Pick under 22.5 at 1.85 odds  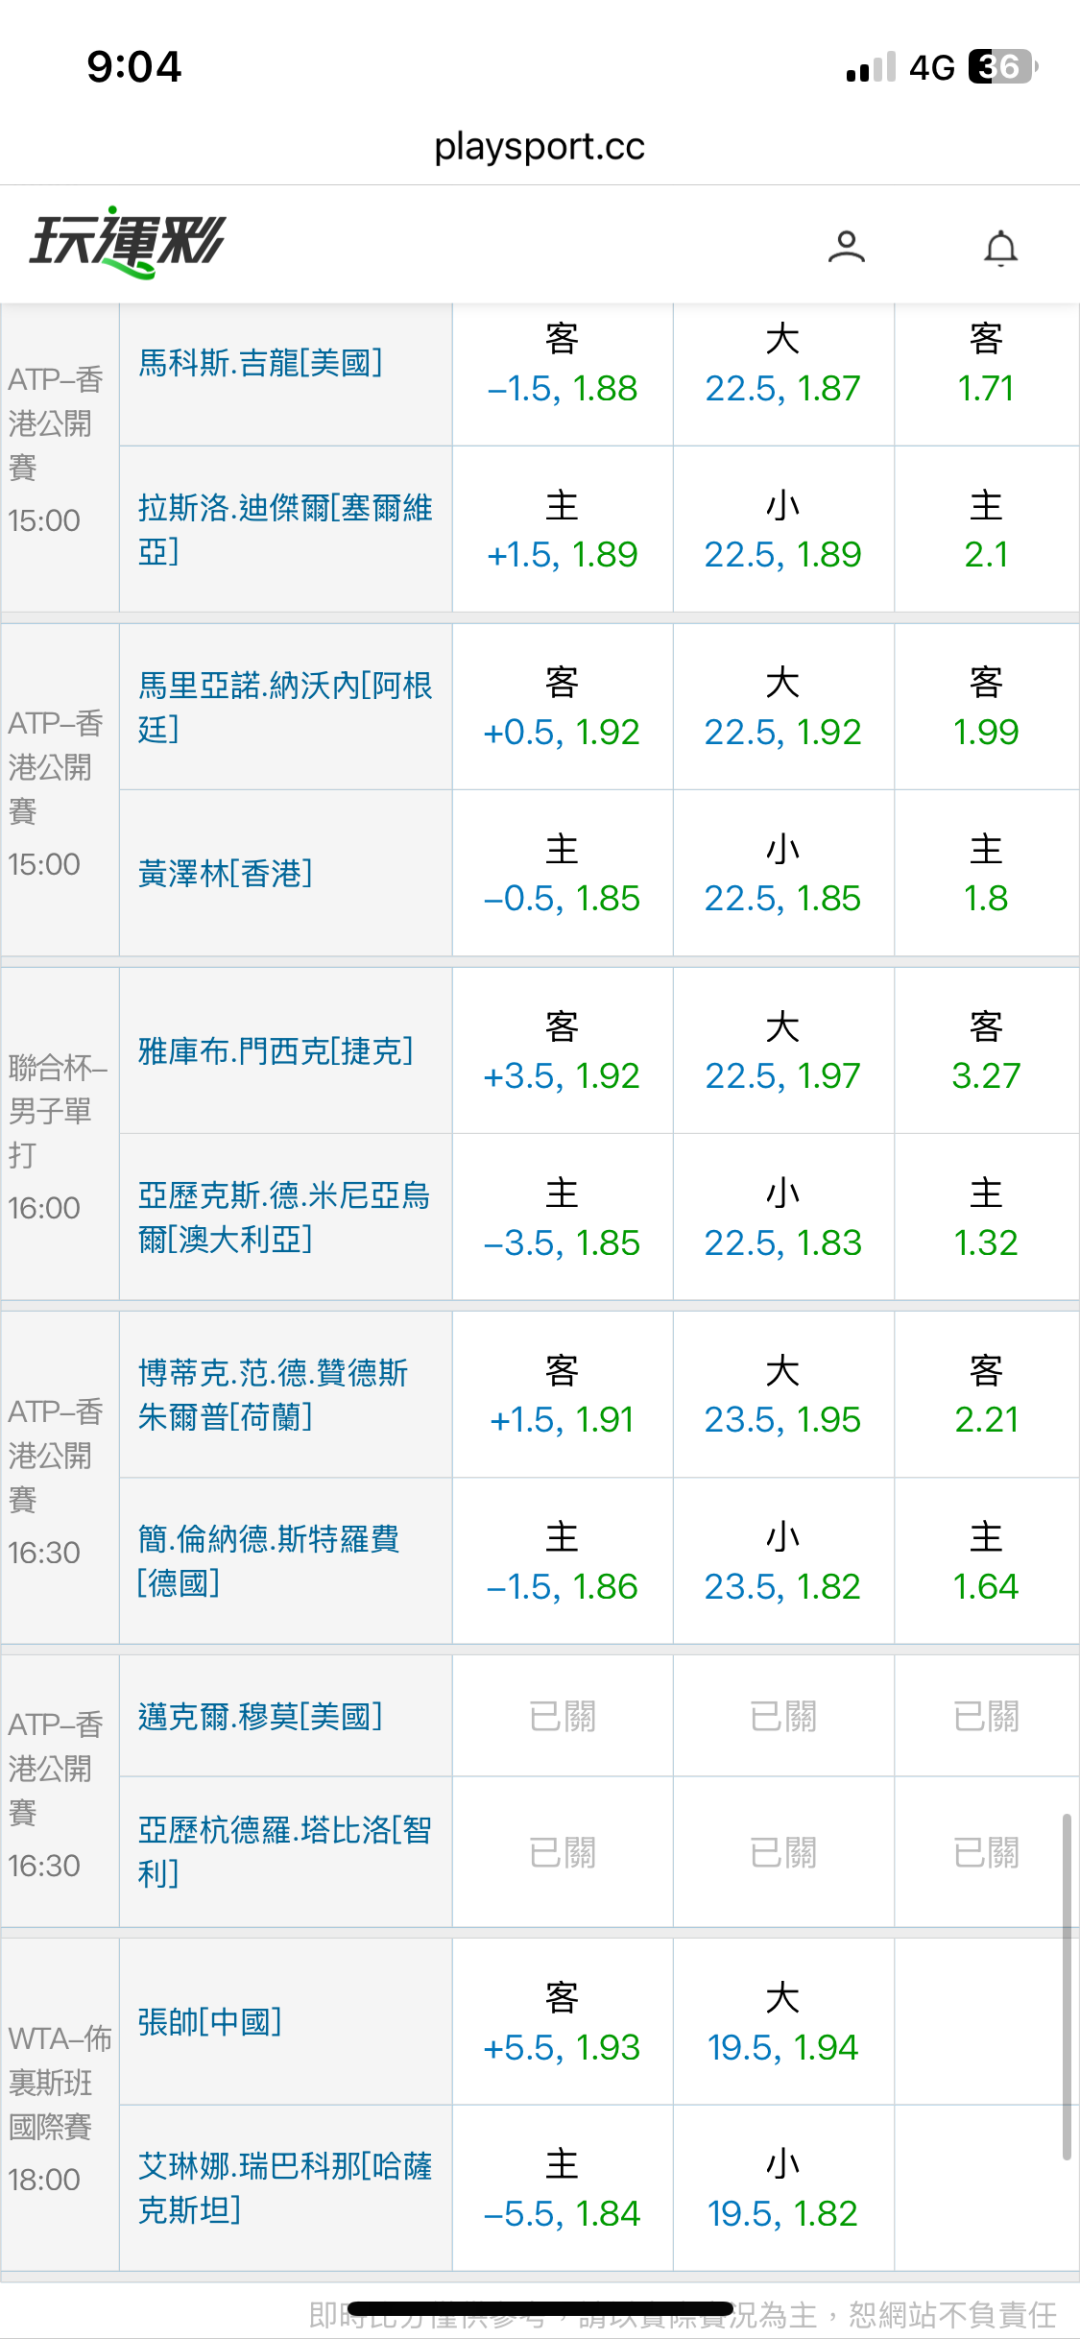[783, 898]
